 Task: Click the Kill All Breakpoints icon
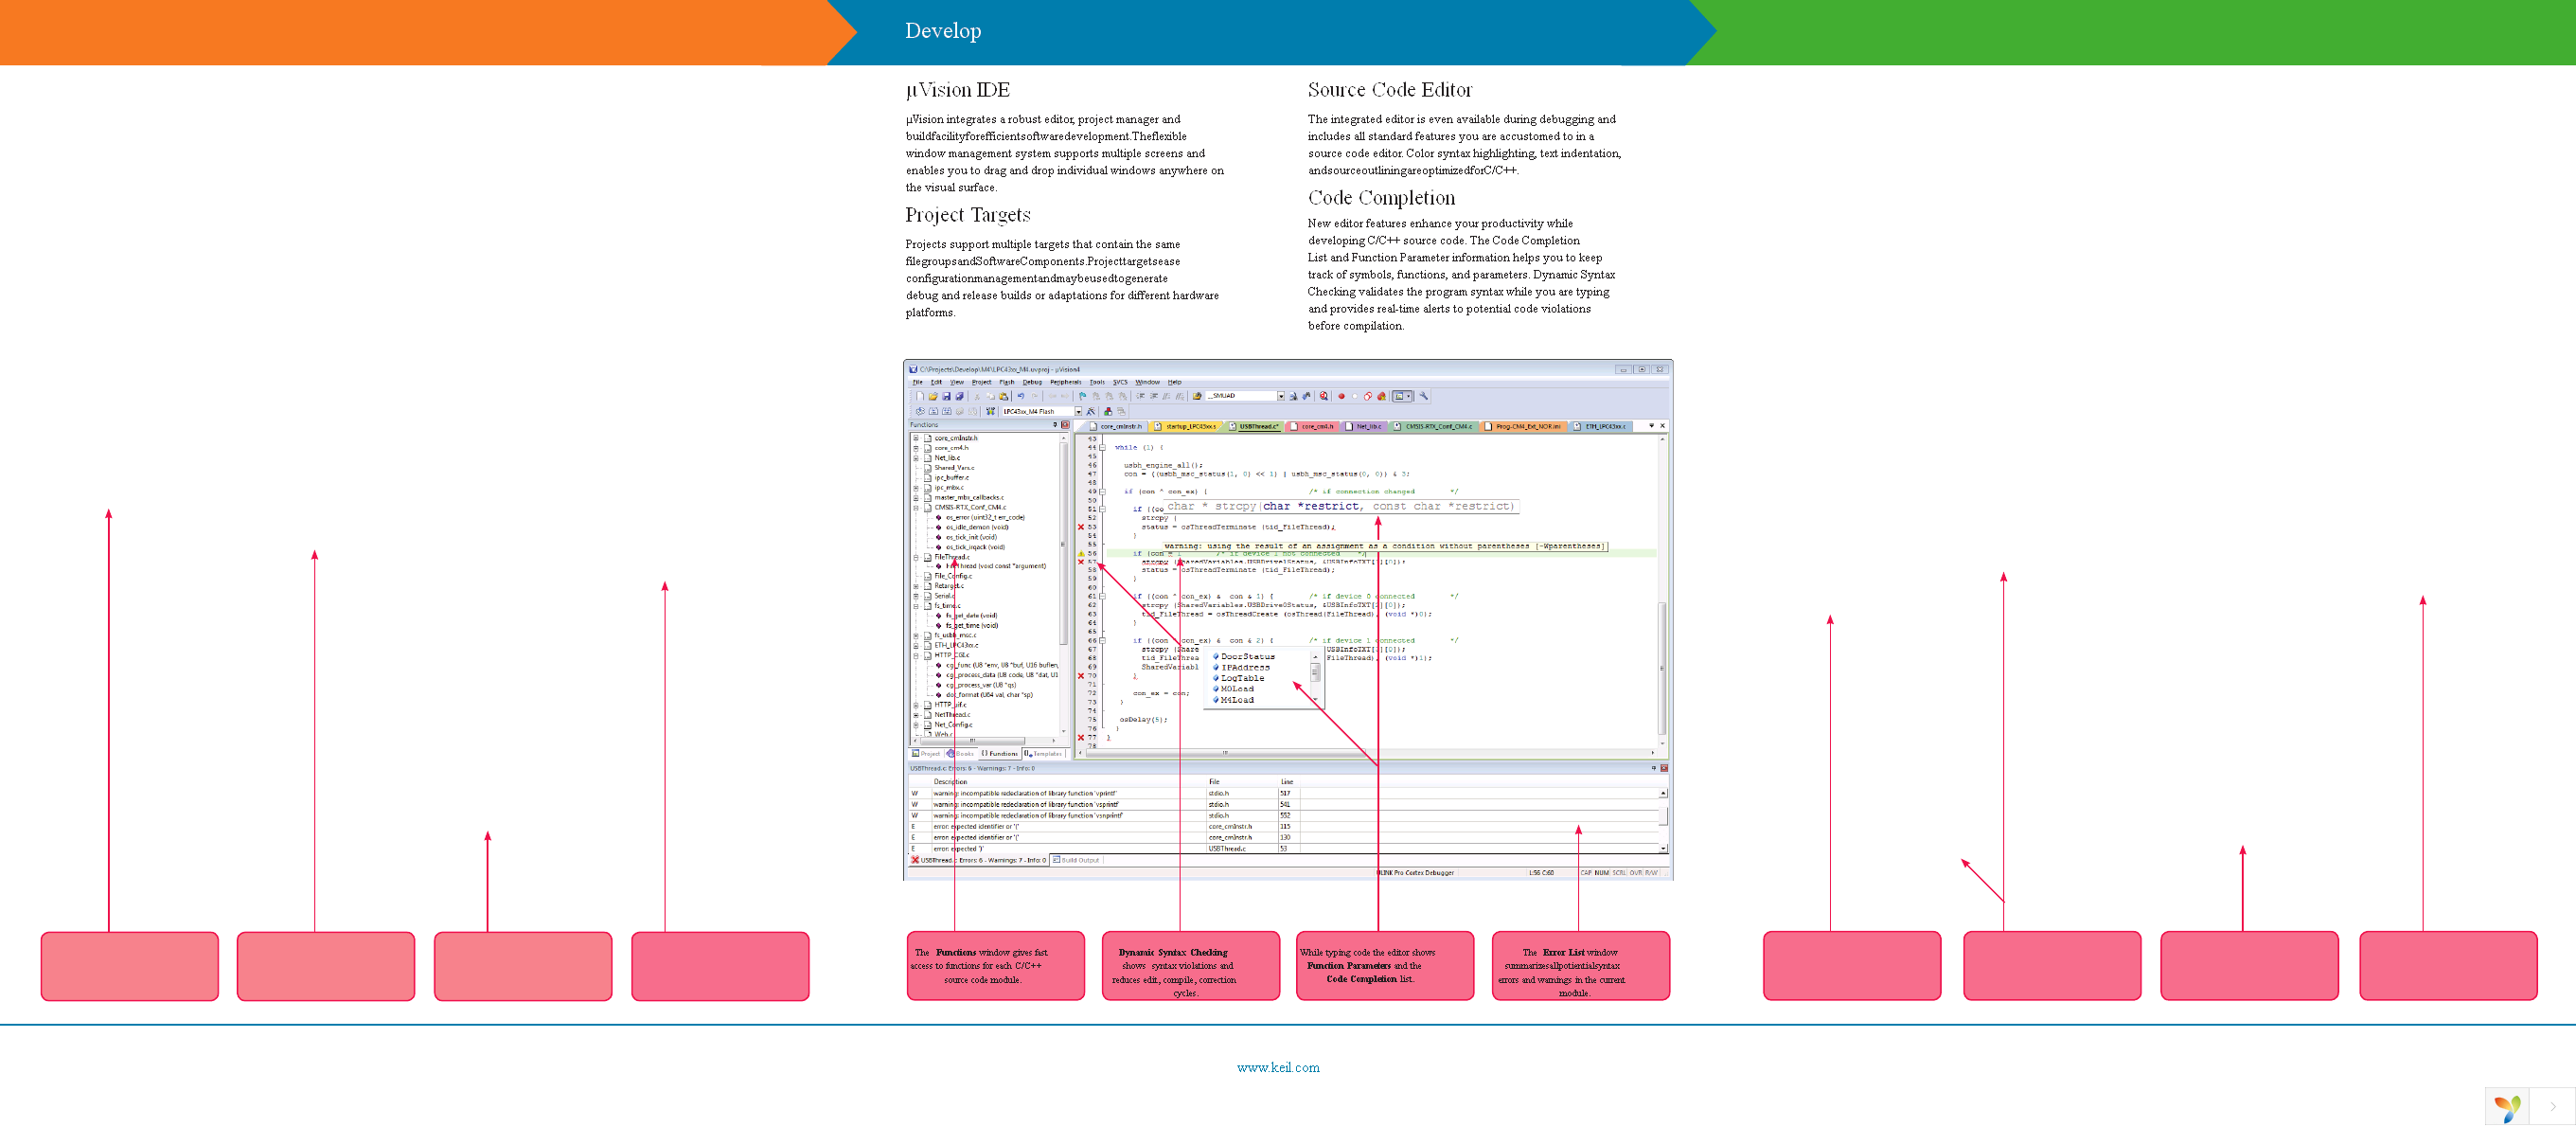[1382, 397]
